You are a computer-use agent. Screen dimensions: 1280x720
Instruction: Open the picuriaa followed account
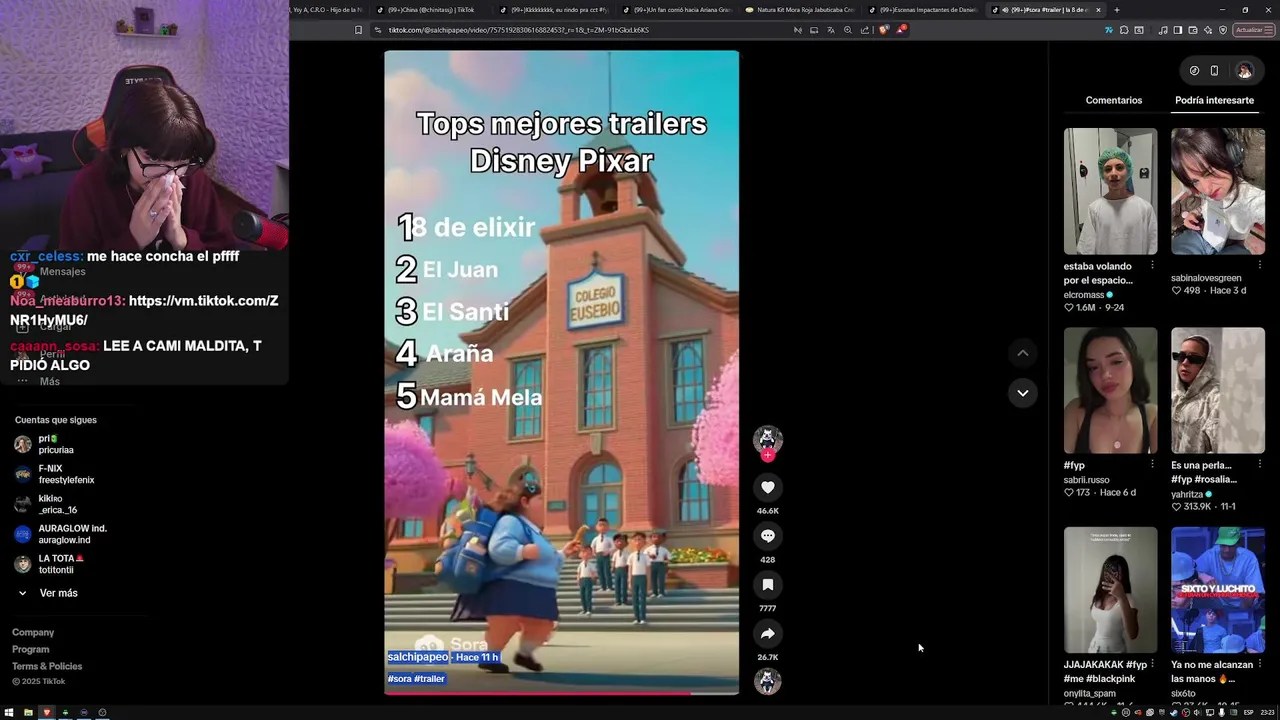pyautogui.click(x=56, y=445)
